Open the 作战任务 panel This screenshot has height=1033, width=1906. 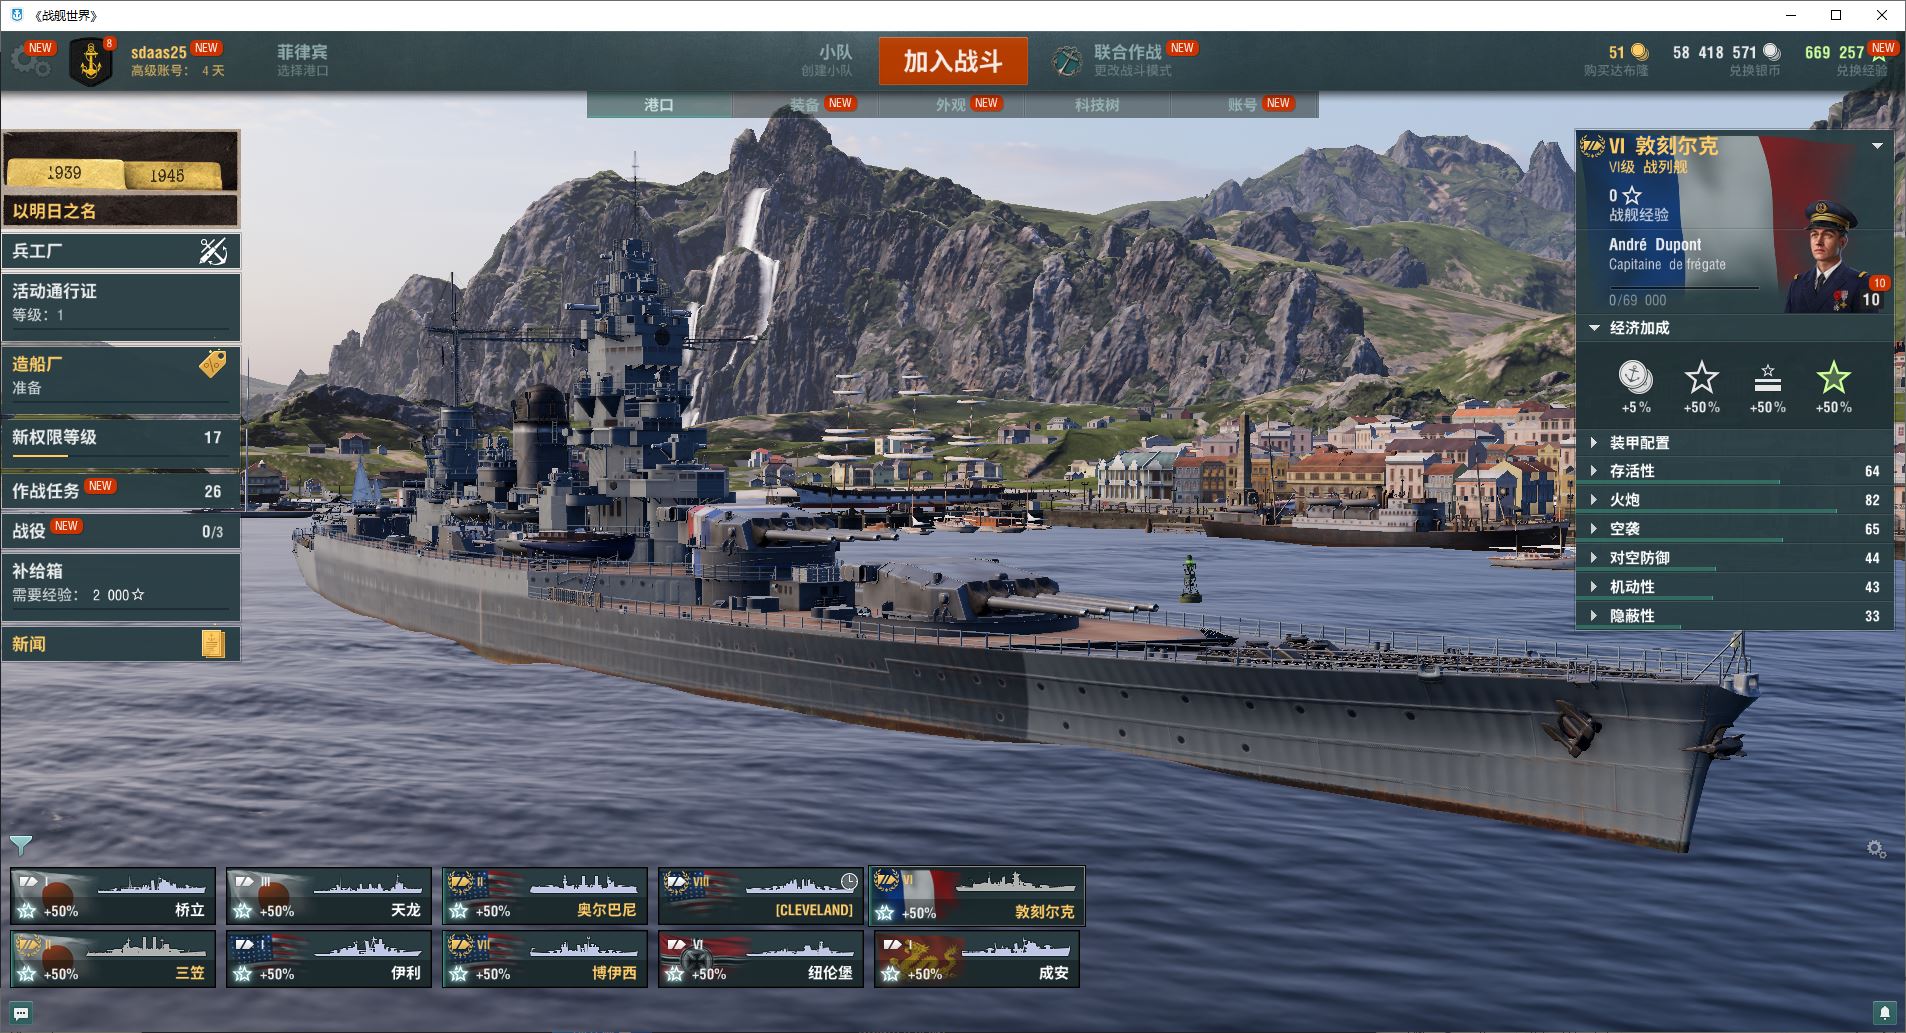click(121, 491)
